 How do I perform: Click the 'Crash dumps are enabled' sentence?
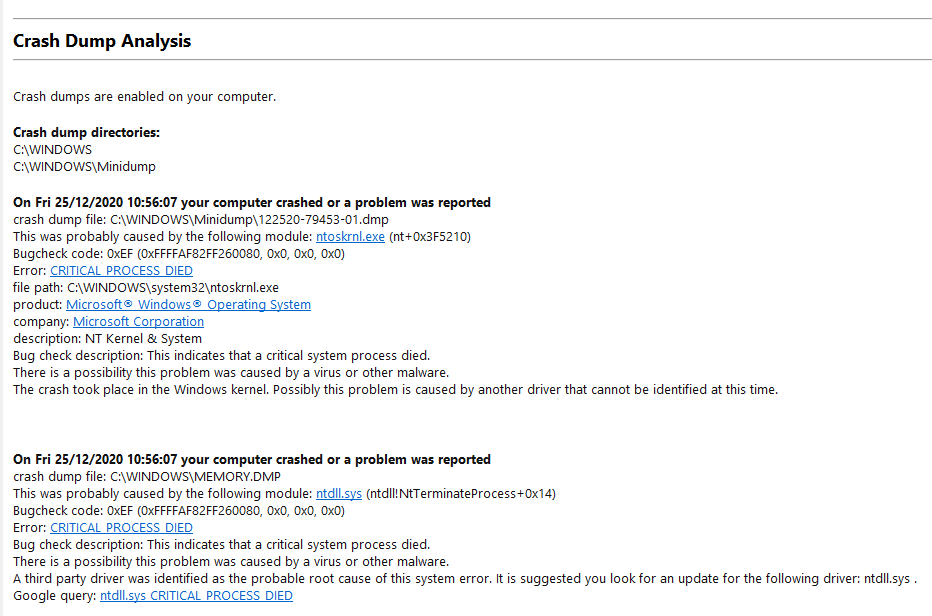click(144, 96)
